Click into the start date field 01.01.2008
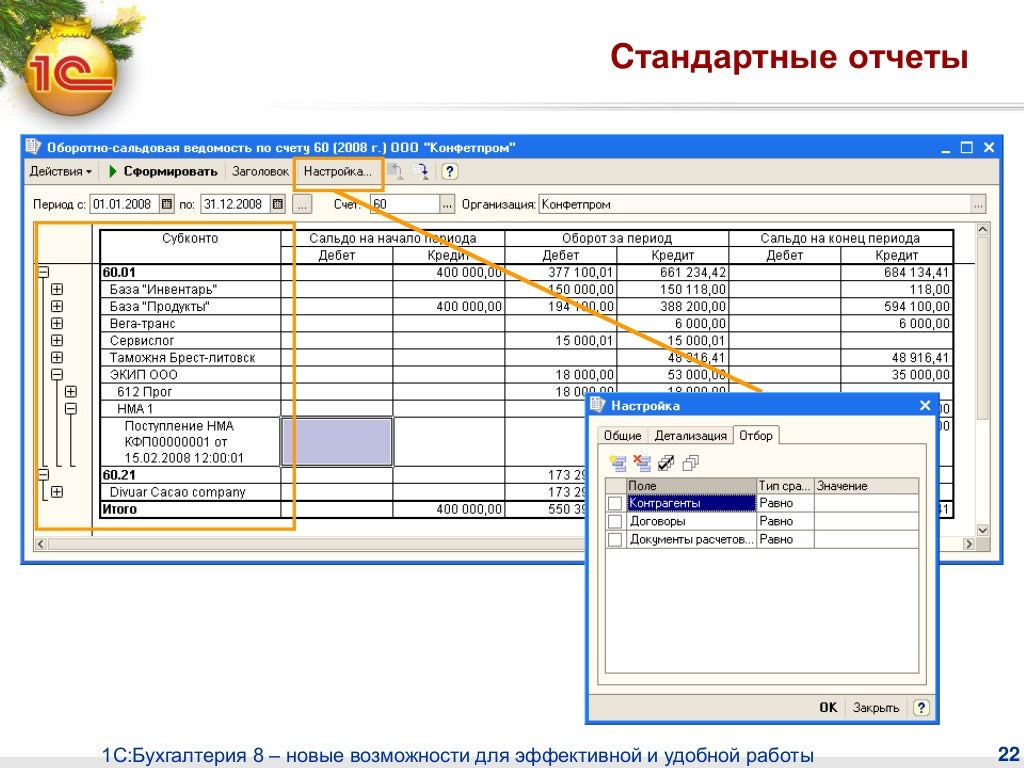 (125, 204)
